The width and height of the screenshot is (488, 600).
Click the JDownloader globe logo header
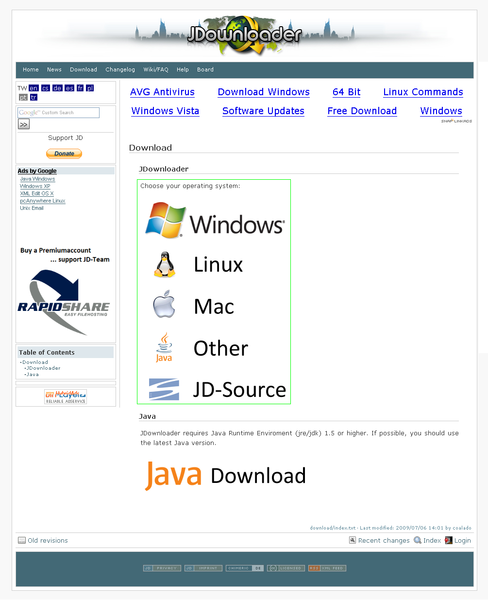point(244,35)
